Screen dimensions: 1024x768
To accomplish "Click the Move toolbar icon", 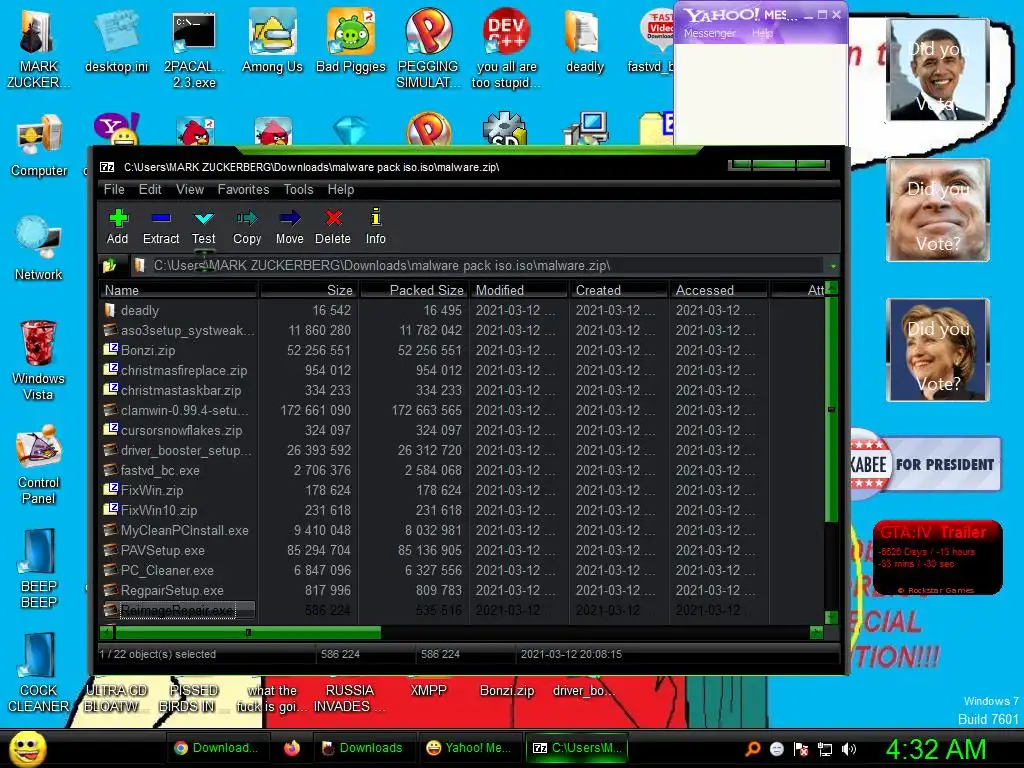I will [289, 226].
